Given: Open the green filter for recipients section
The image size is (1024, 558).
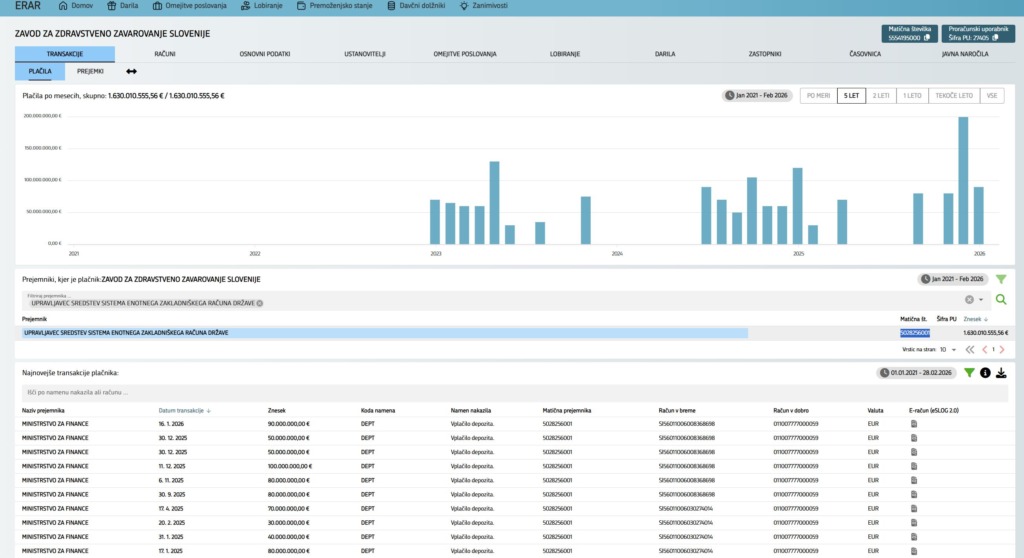Looking at the screenshot, I should tap(1001, 278).
